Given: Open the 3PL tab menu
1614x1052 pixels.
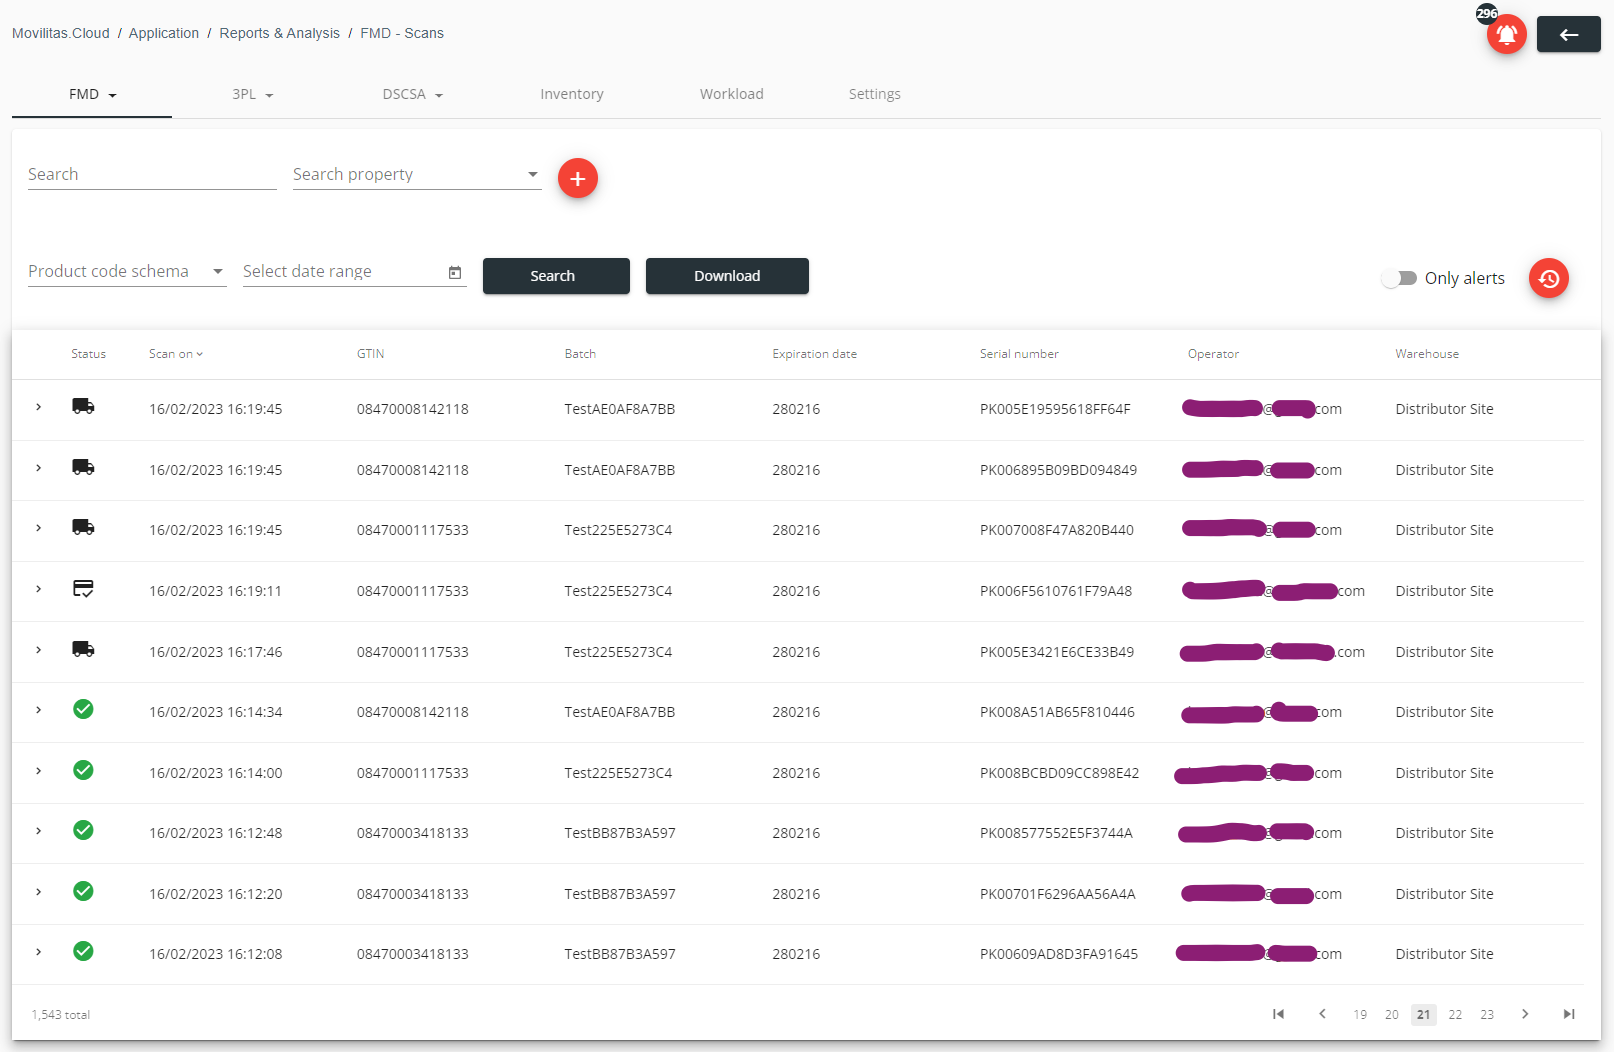Looking at the screenshot, I should [x=252, y=94].
